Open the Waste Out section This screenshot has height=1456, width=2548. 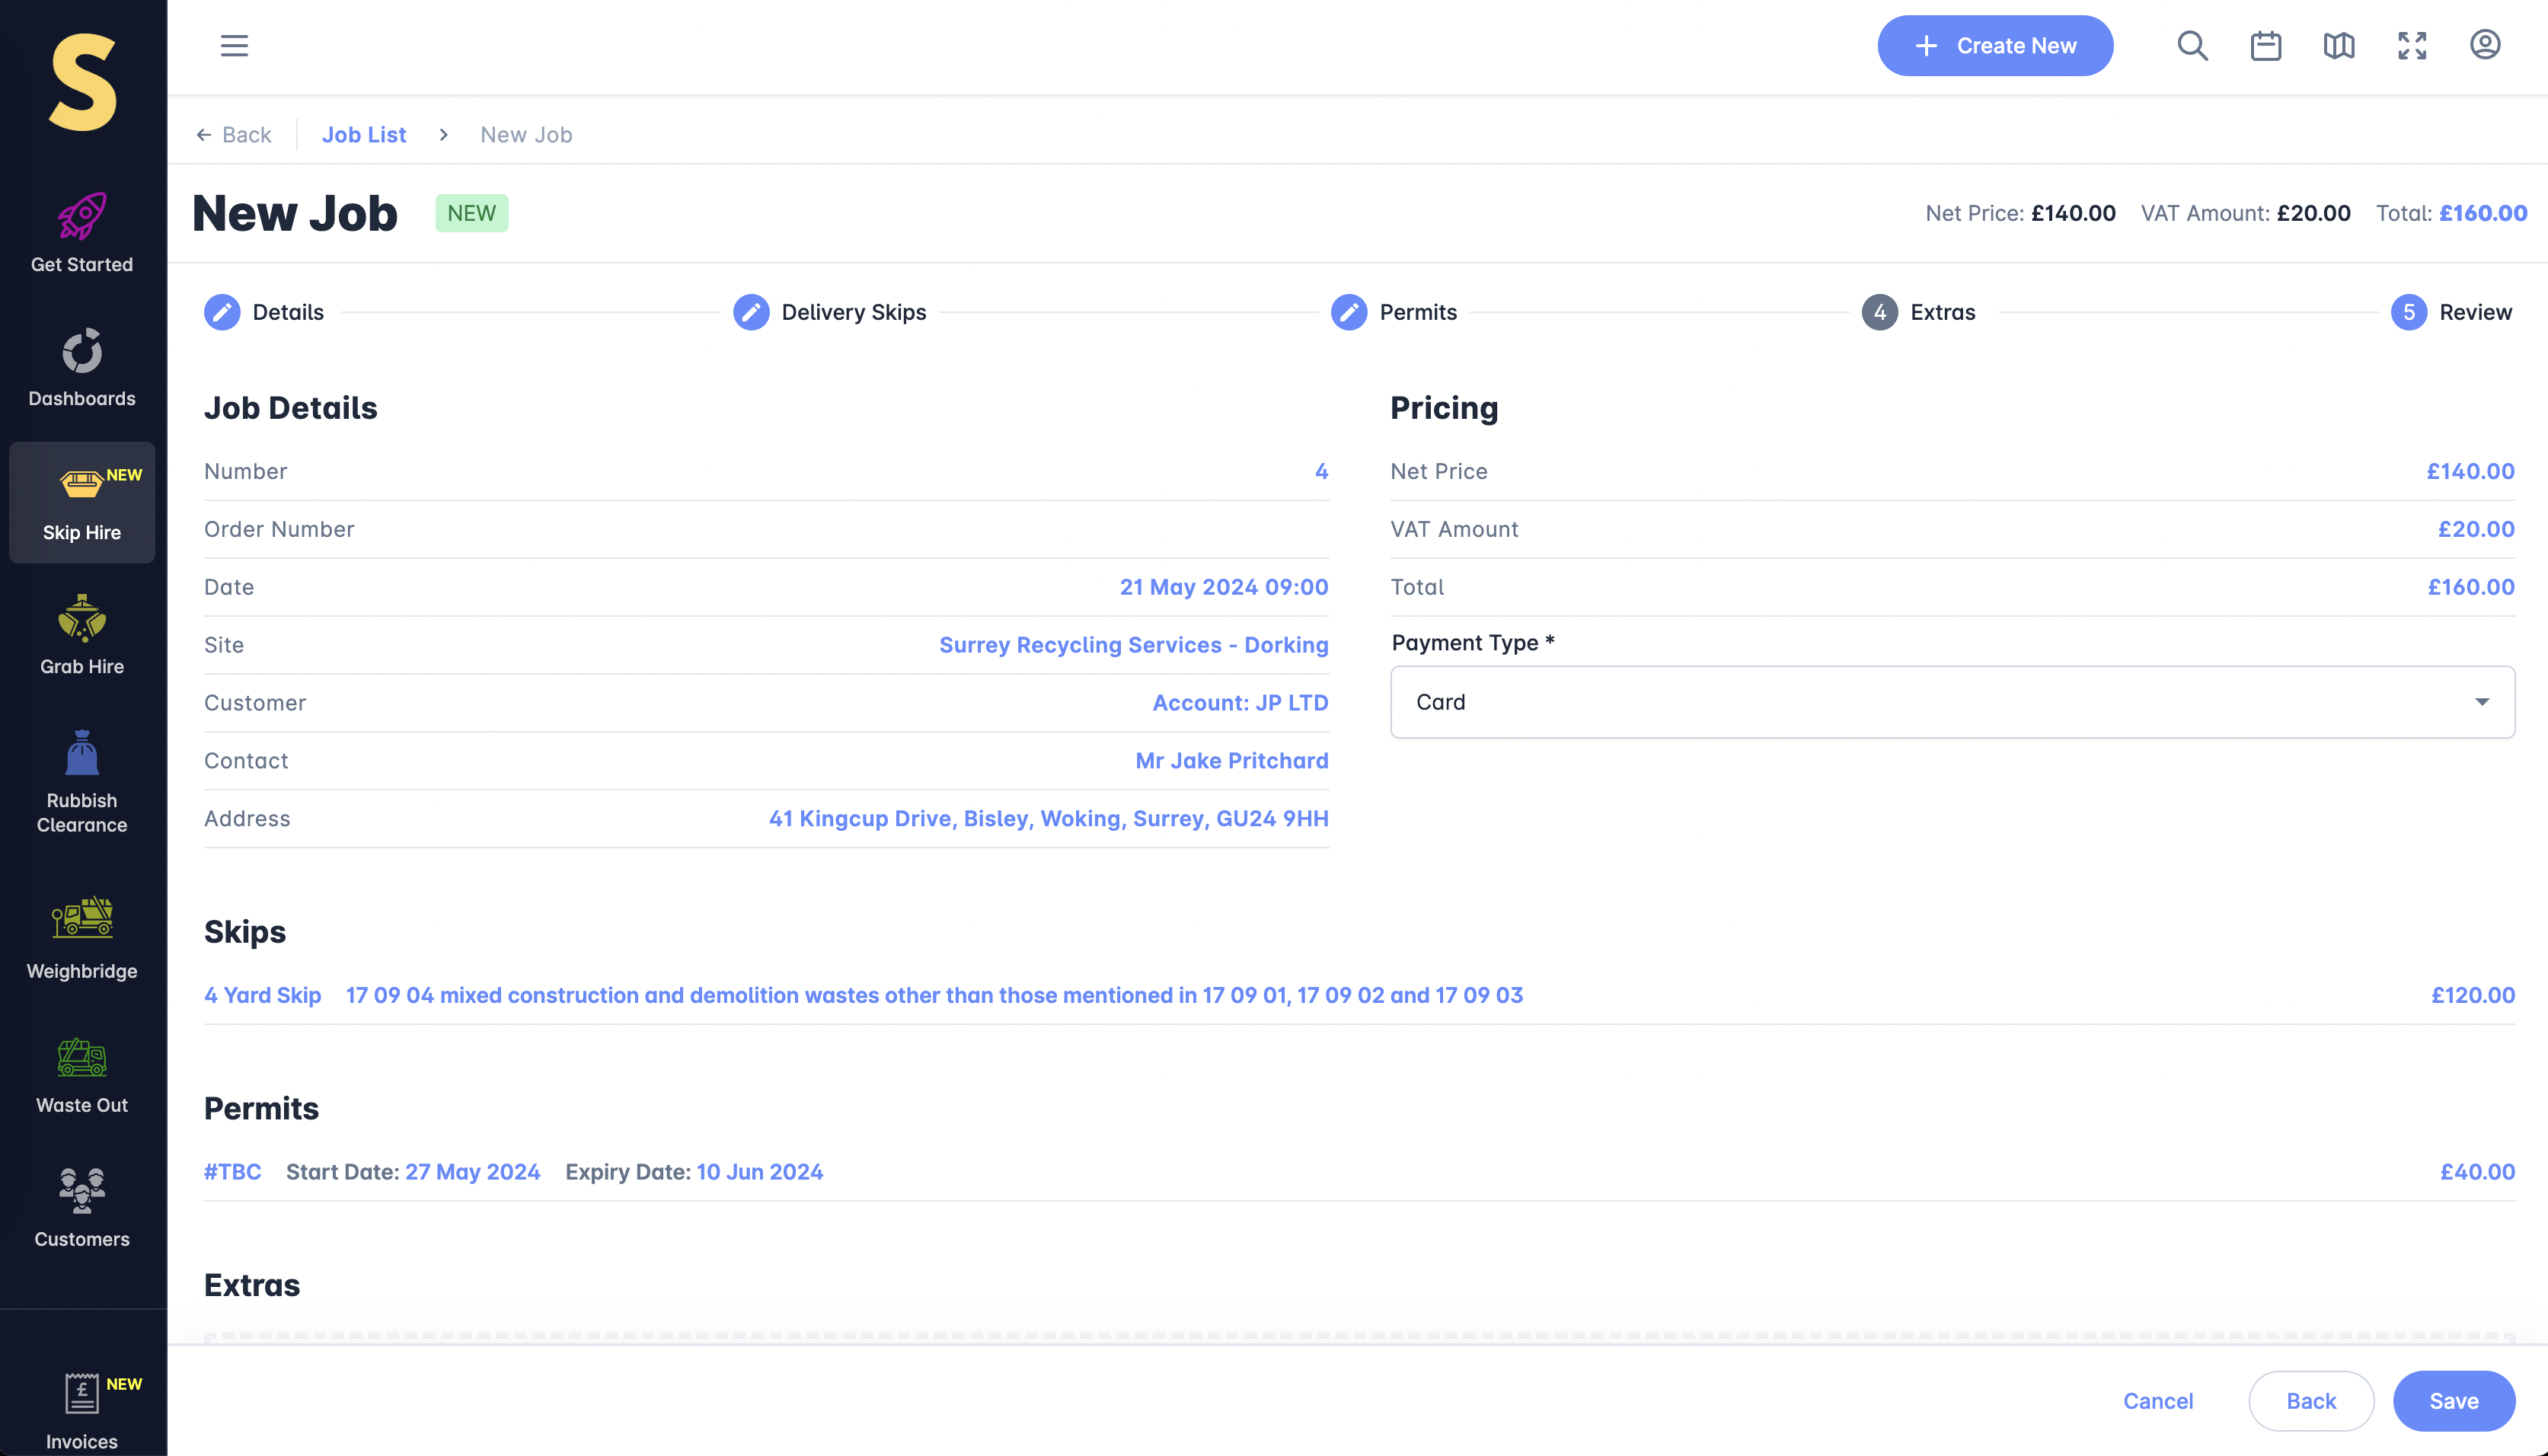82,1075
